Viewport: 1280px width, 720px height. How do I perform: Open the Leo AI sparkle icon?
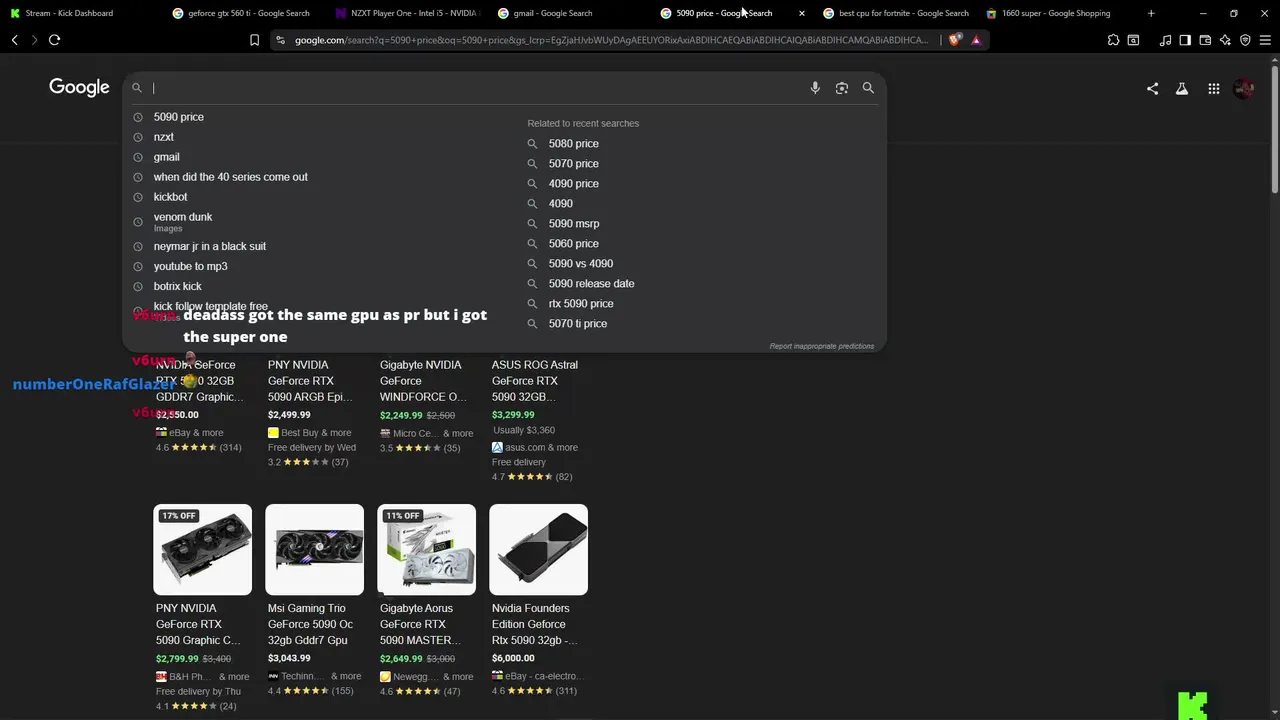[x=1225, y=40]
